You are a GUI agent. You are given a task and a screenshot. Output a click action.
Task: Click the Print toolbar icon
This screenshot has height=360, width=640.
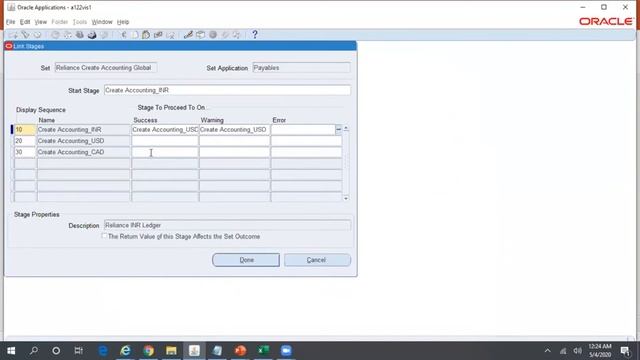point(92,35)
